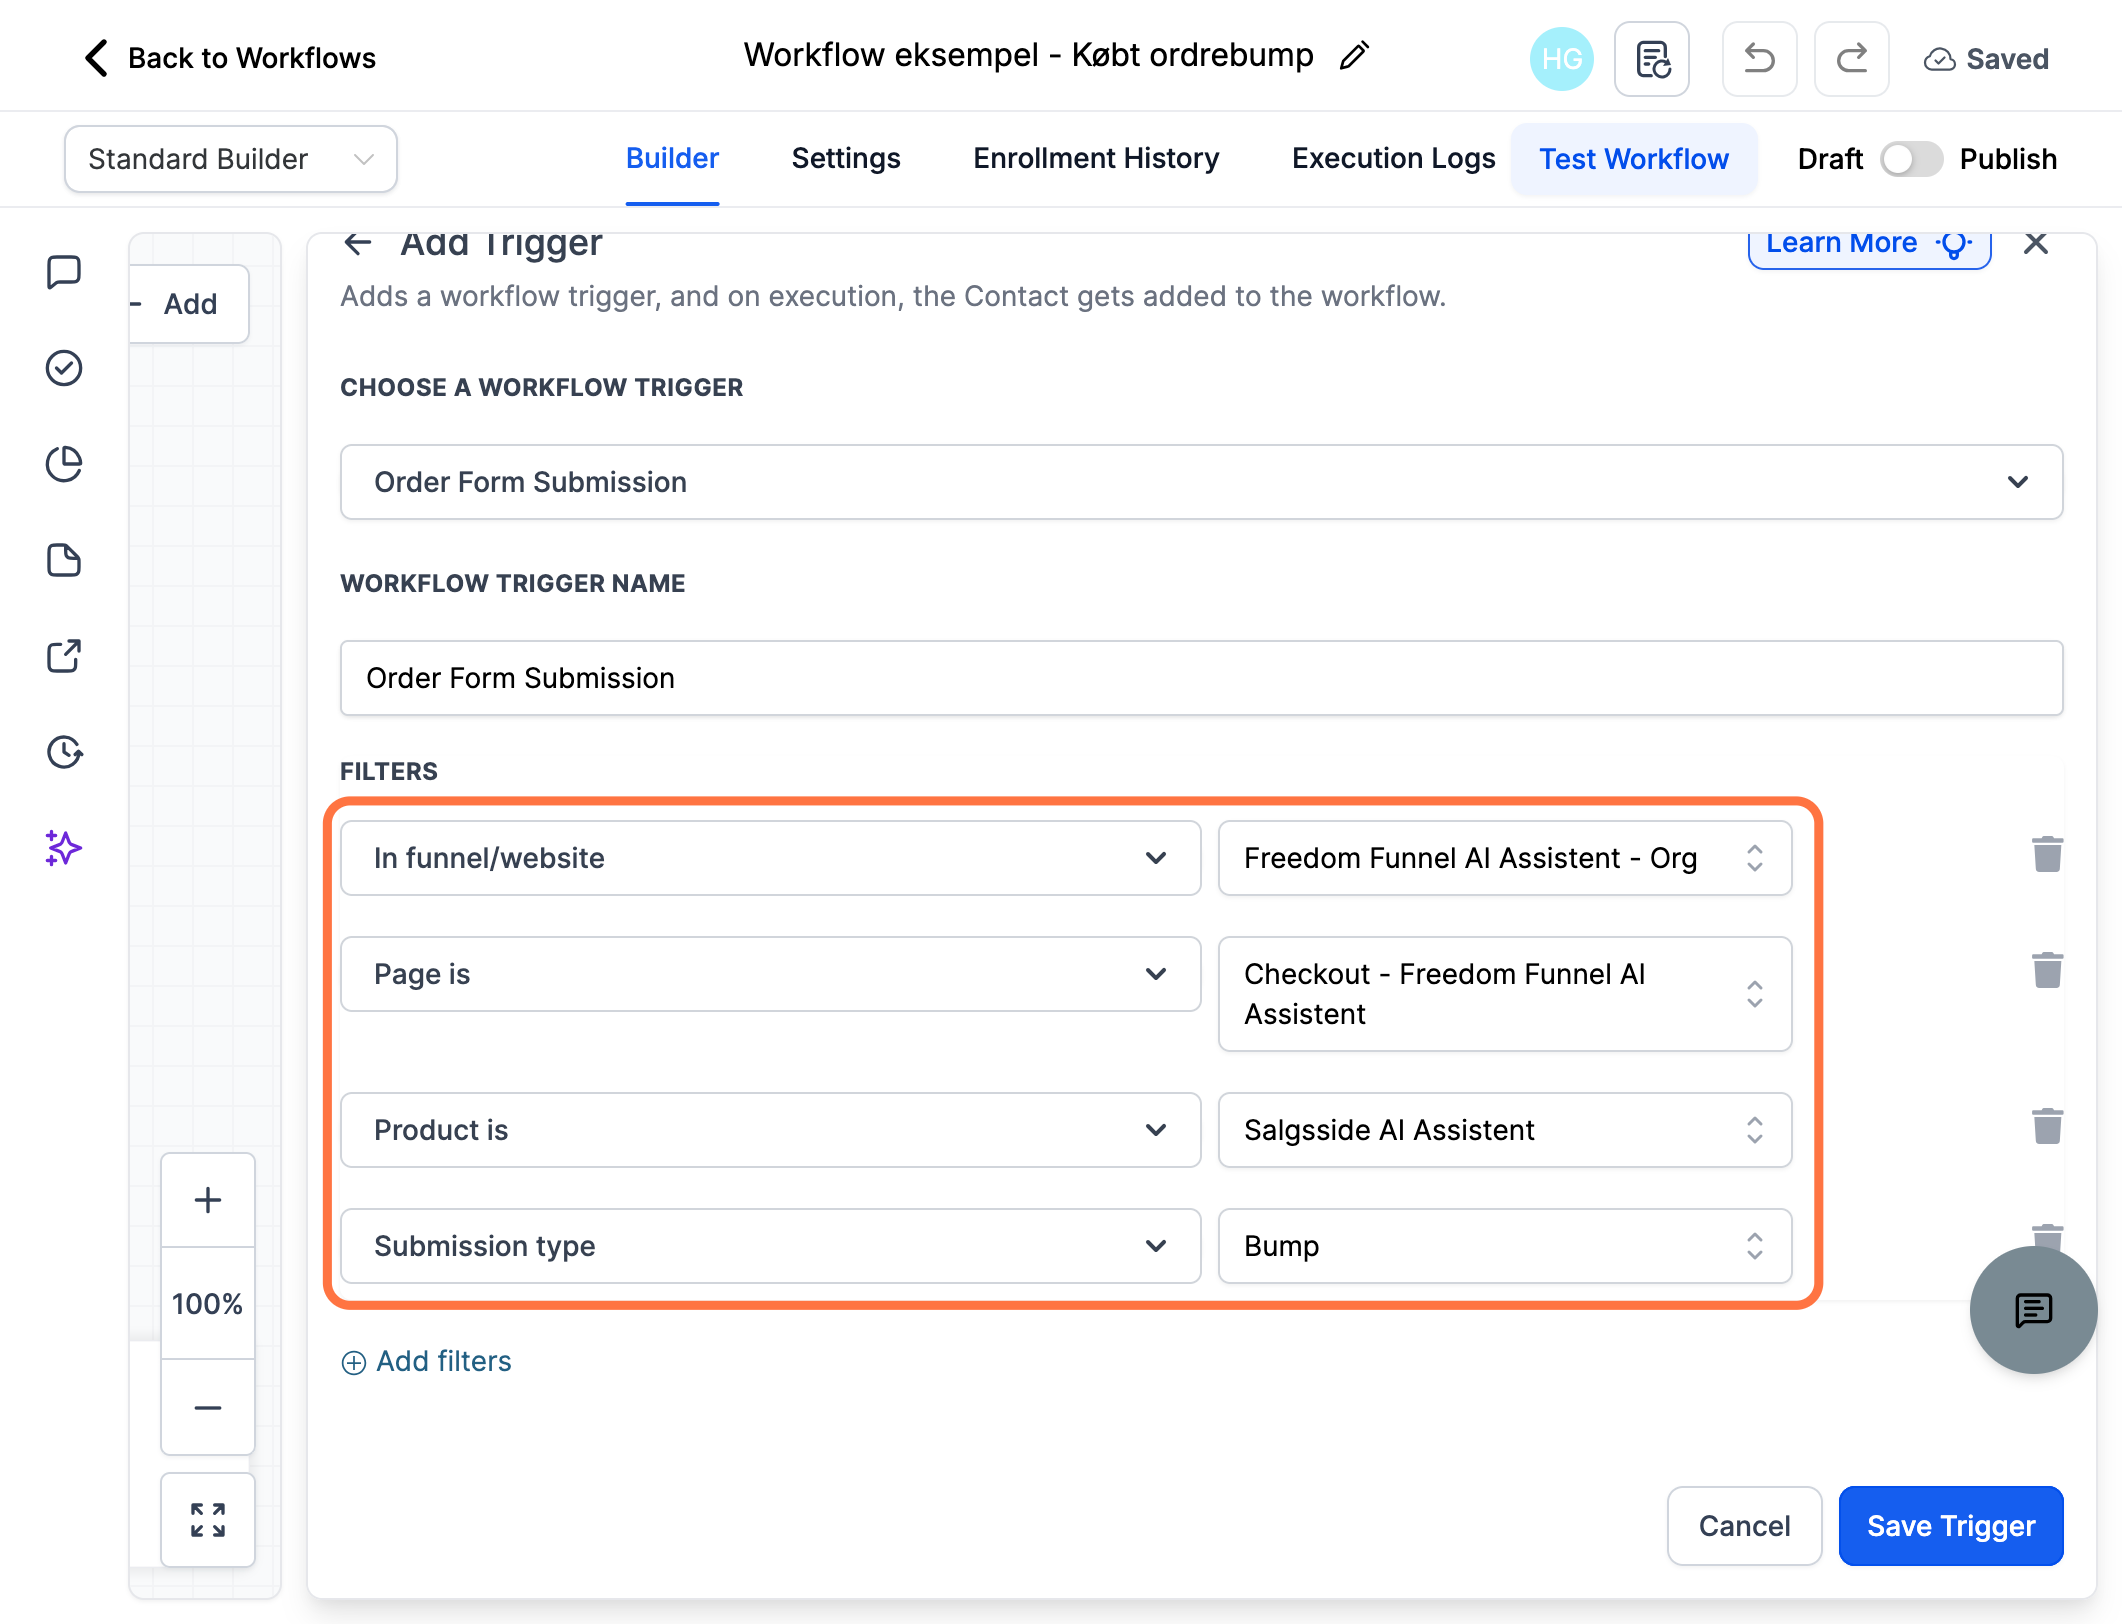Go back with the Add Trigger arrow

coord(358,243)
